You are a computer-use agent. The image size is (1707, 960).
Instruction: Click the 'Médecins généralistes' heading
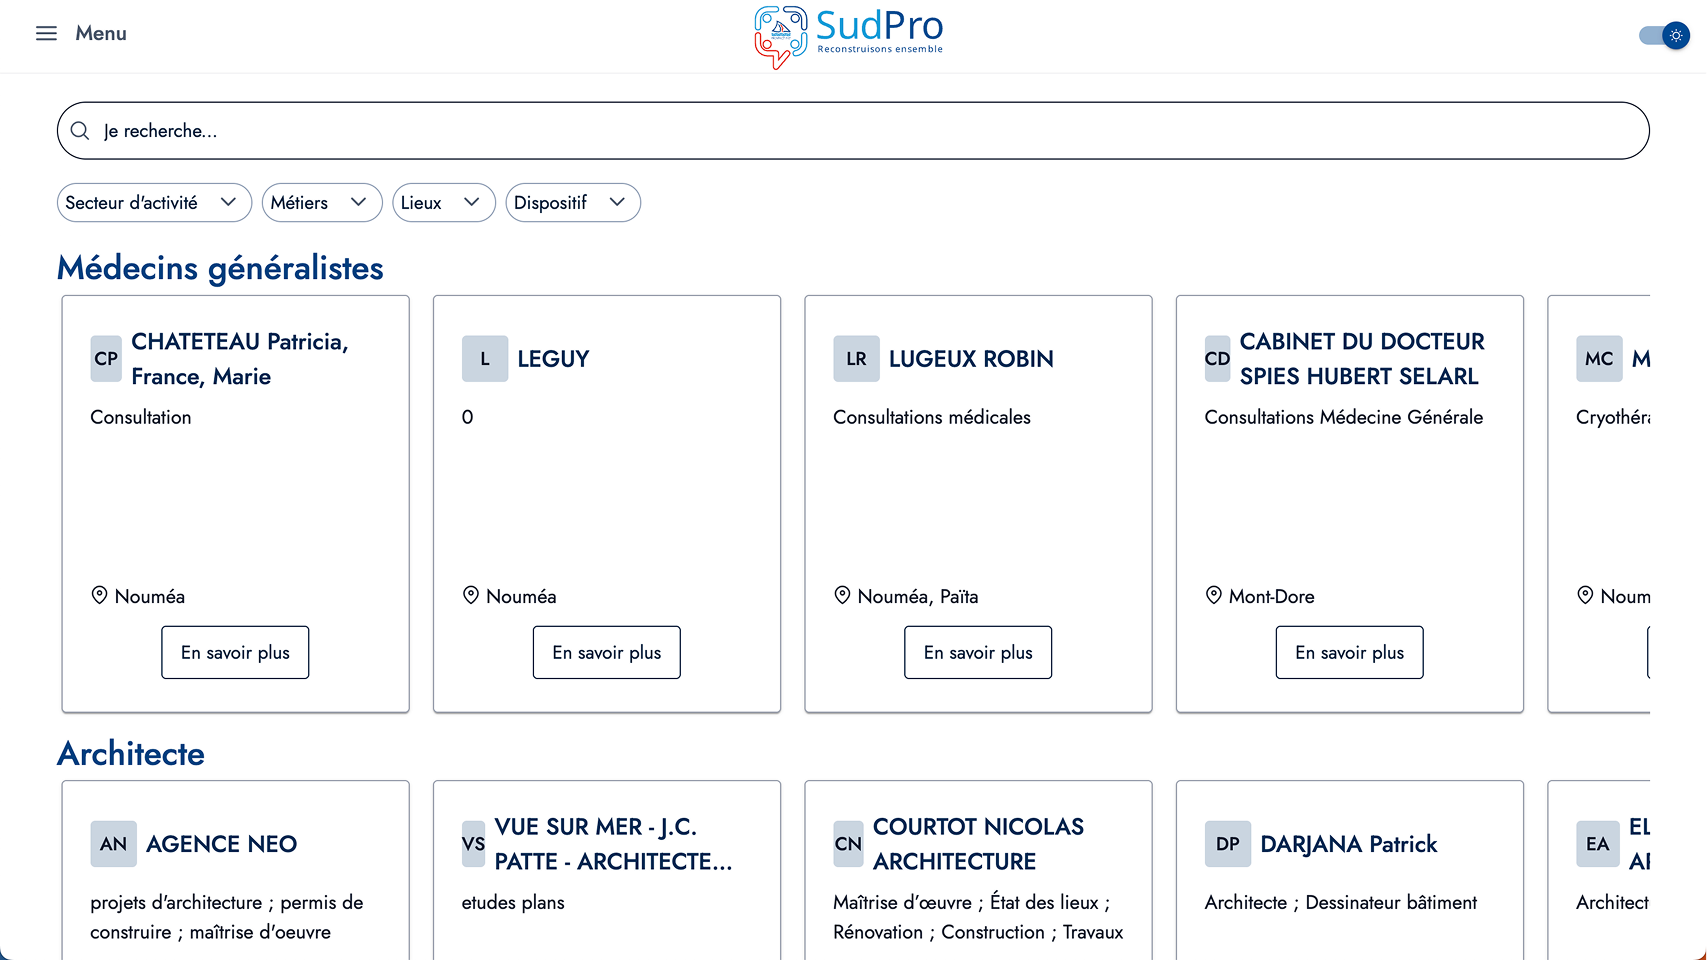pos(220,268)
